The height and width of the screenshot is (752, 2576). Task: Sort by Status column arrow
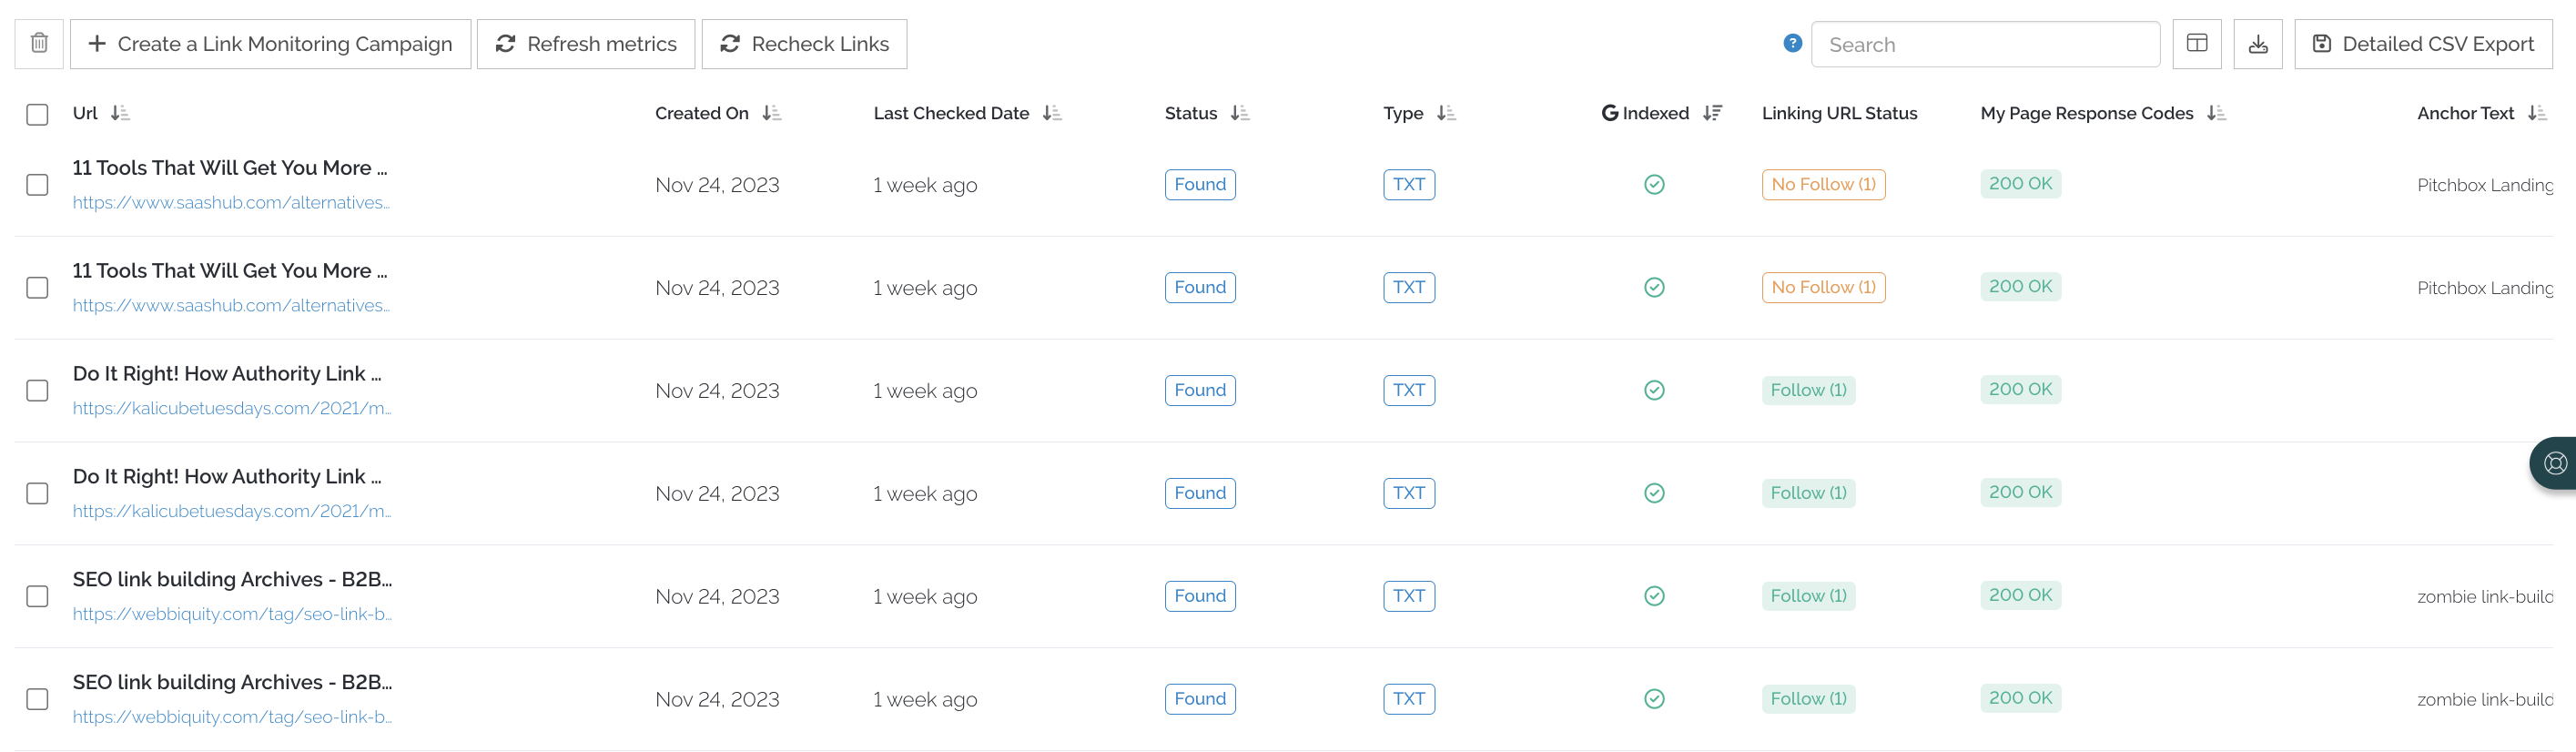[x=1239, y=114]
